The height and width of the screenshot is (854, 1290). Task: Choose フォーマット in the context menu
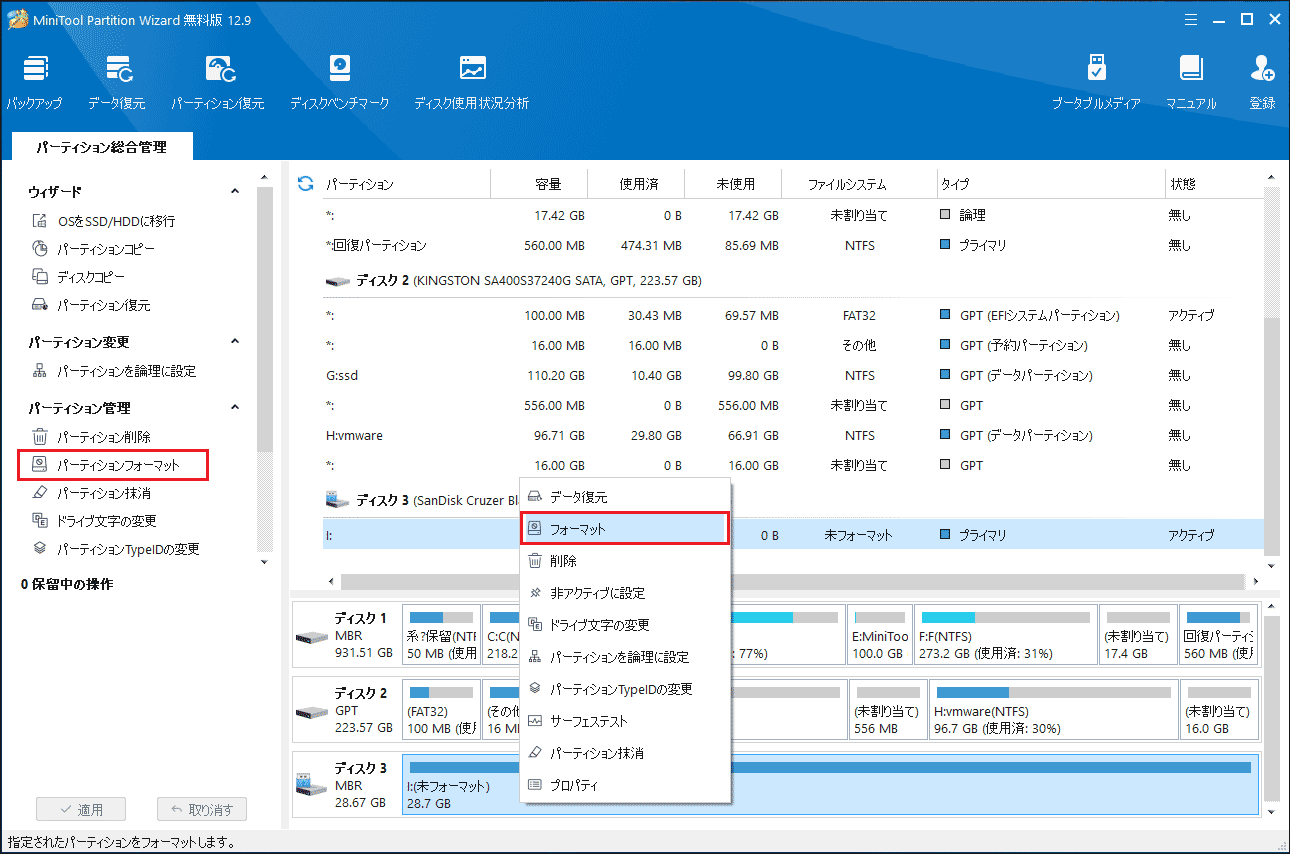click(625, 529)
